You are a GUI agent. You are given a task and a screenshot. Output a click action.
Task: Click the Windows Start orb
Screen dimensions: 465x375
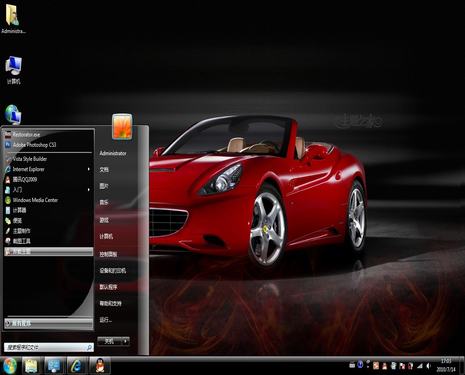point(10,366)
